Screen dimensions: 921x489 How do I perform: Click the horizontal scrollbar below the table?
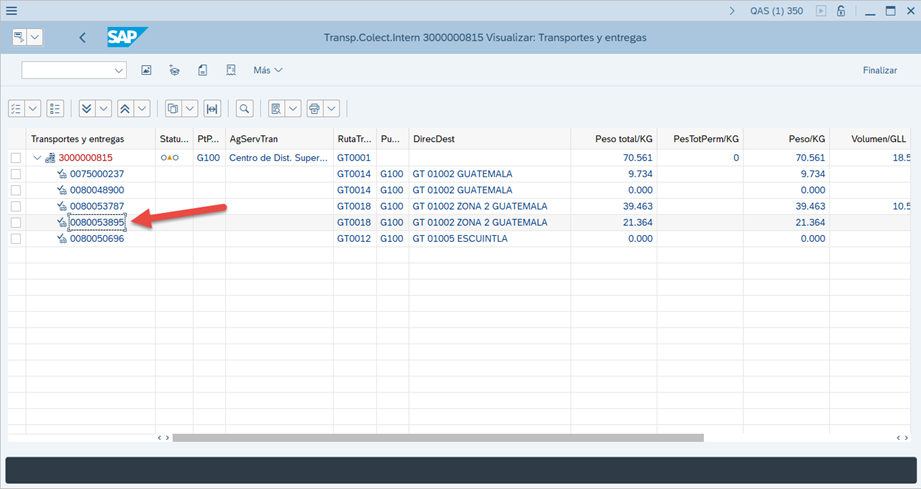pos(437,437)
